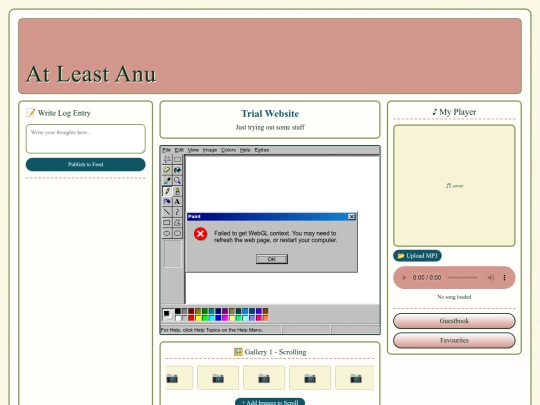This screenshot has height=405, width=540.
Task: Pick the Airbrush spray tool
Action: coord(167,201)
